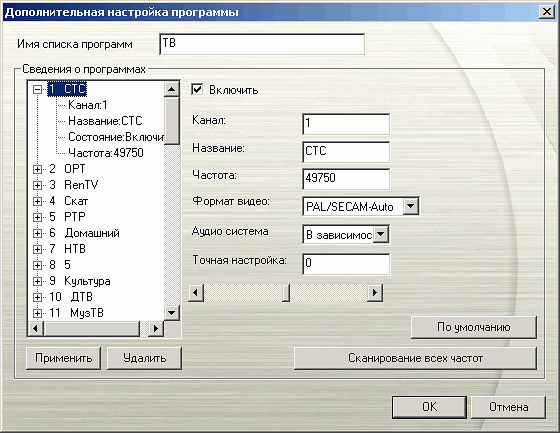This screenshot has height=433, width=560.
Task: Uncheck the Включить checkbox
Action: pyautogui.click(x=197, y=89)
